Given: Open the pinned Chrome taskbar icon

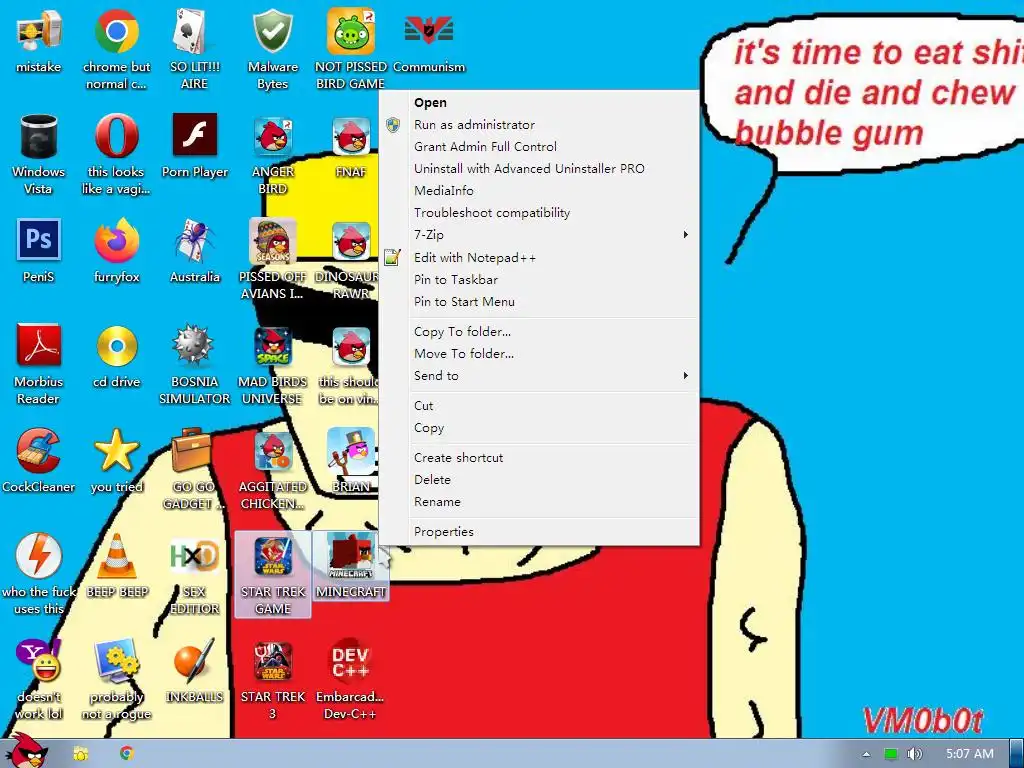Looking at the screenshot, I should pyautogui.click(x=127, y=754).
